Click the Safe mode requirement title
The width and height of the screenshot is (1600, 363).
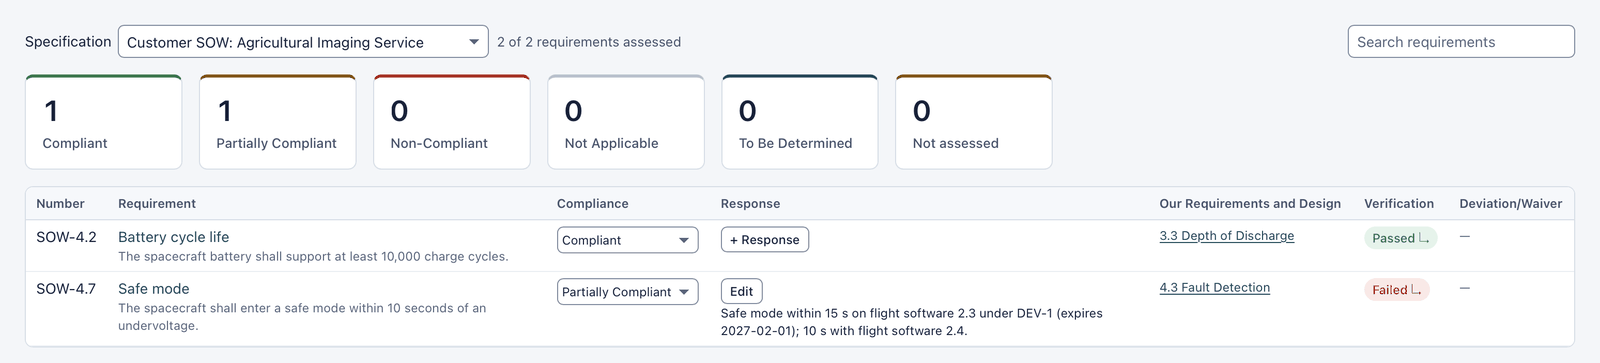click(154, 289)
